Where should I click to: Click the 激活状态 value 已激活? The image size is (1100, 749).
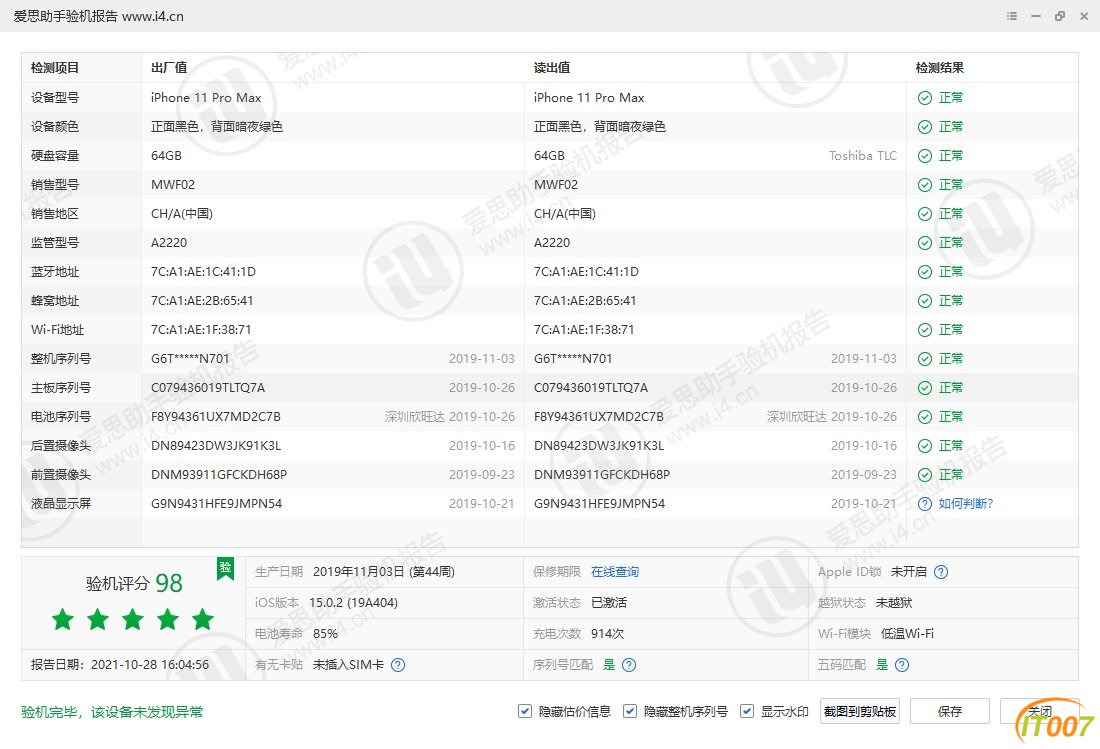[609, 602]
